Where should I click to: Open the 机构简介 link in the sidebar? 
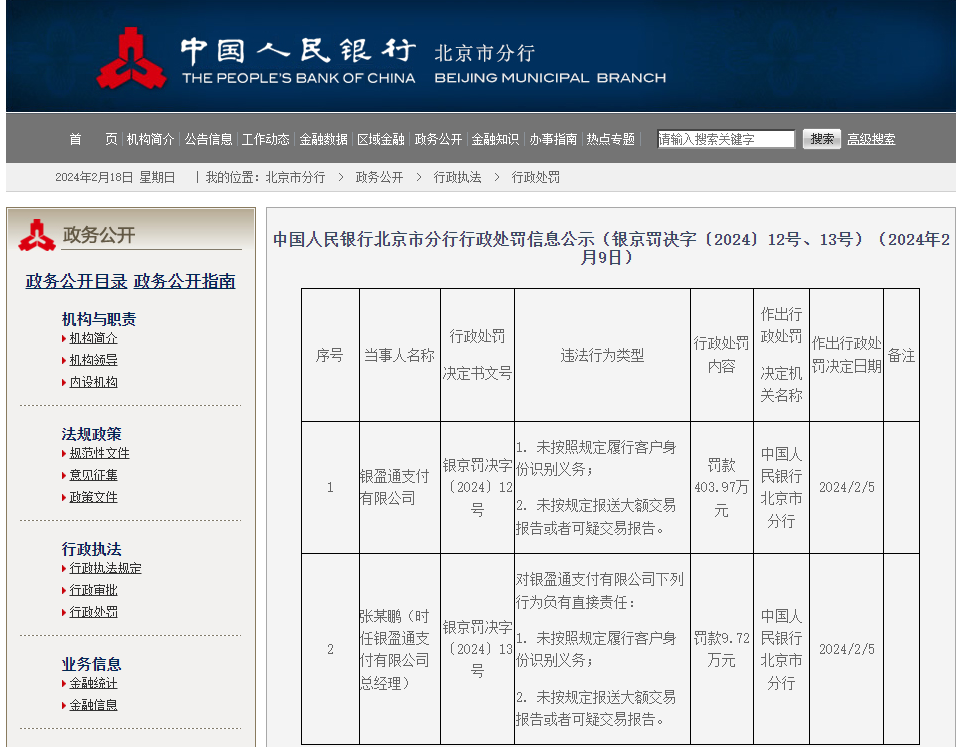click(93, 339)
